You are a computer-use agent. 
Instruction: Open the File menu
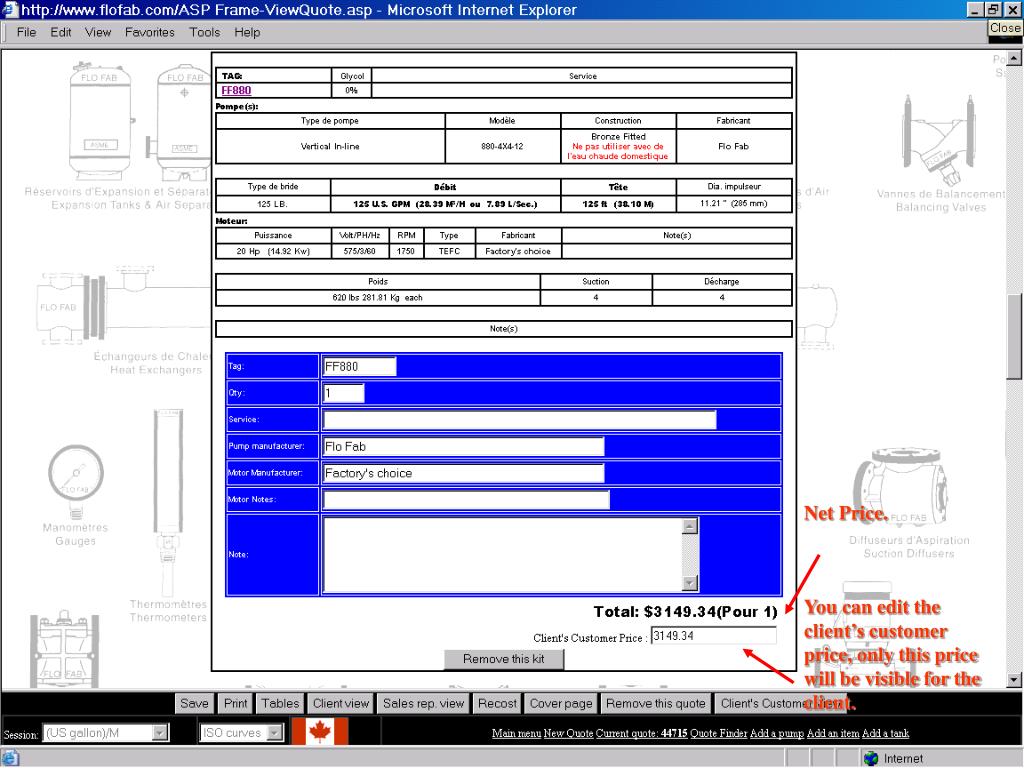[x=26, y=32]
